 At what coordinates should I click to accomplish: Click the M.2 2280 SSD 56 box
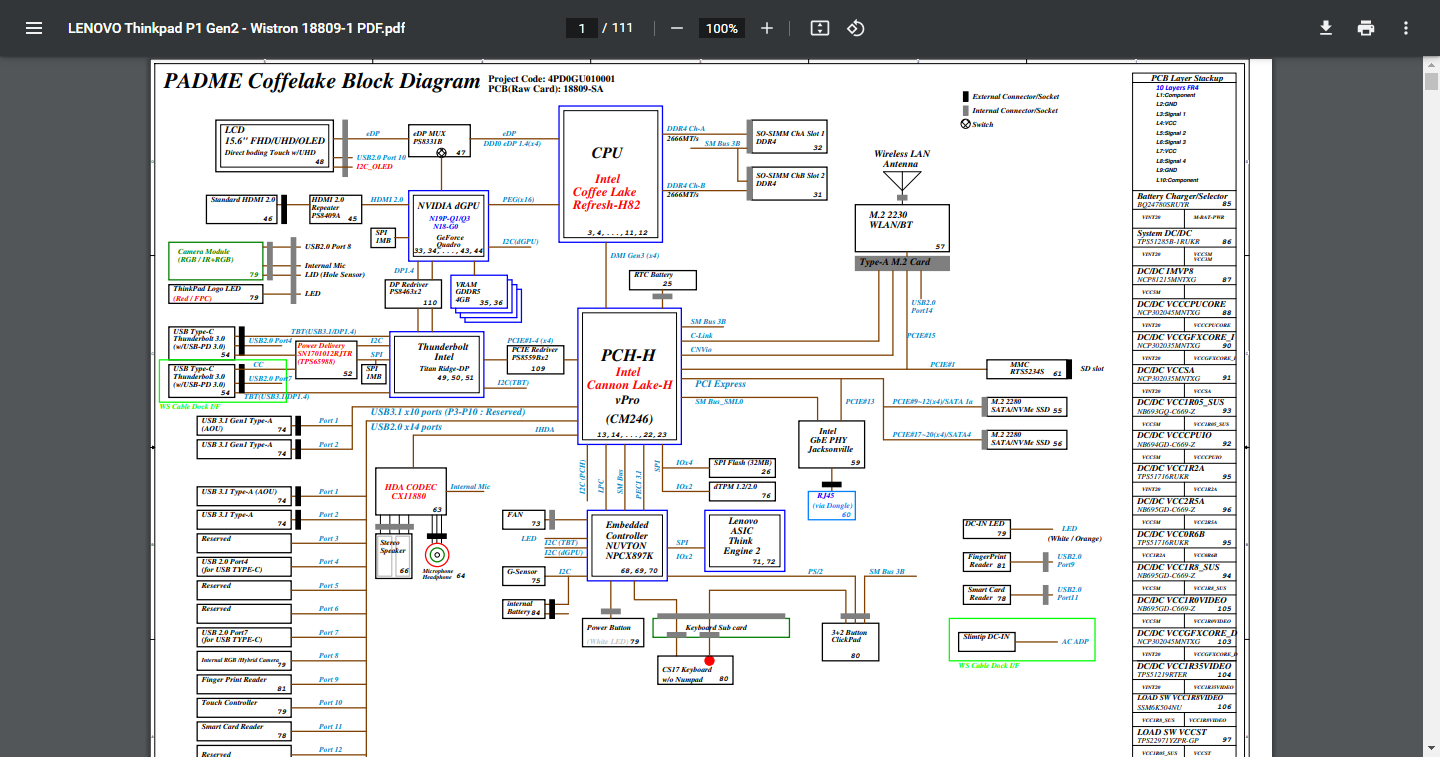pos(1027,438)
